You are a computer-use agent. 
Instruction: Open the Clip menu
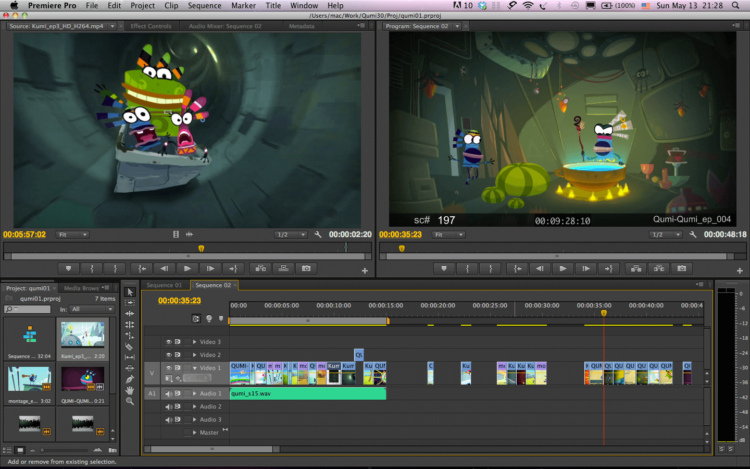(171, 6)
